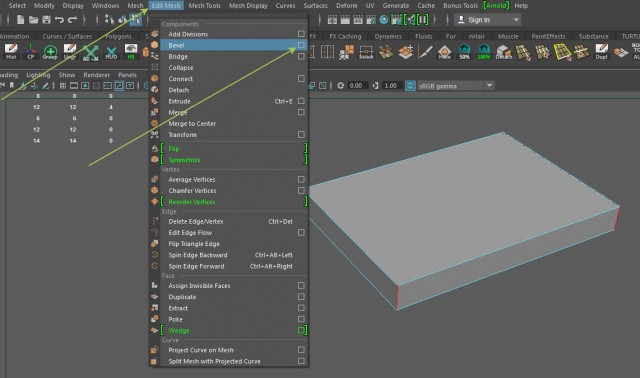
Task: Click the HS shelf icon
Action: (x=131, y=51)
